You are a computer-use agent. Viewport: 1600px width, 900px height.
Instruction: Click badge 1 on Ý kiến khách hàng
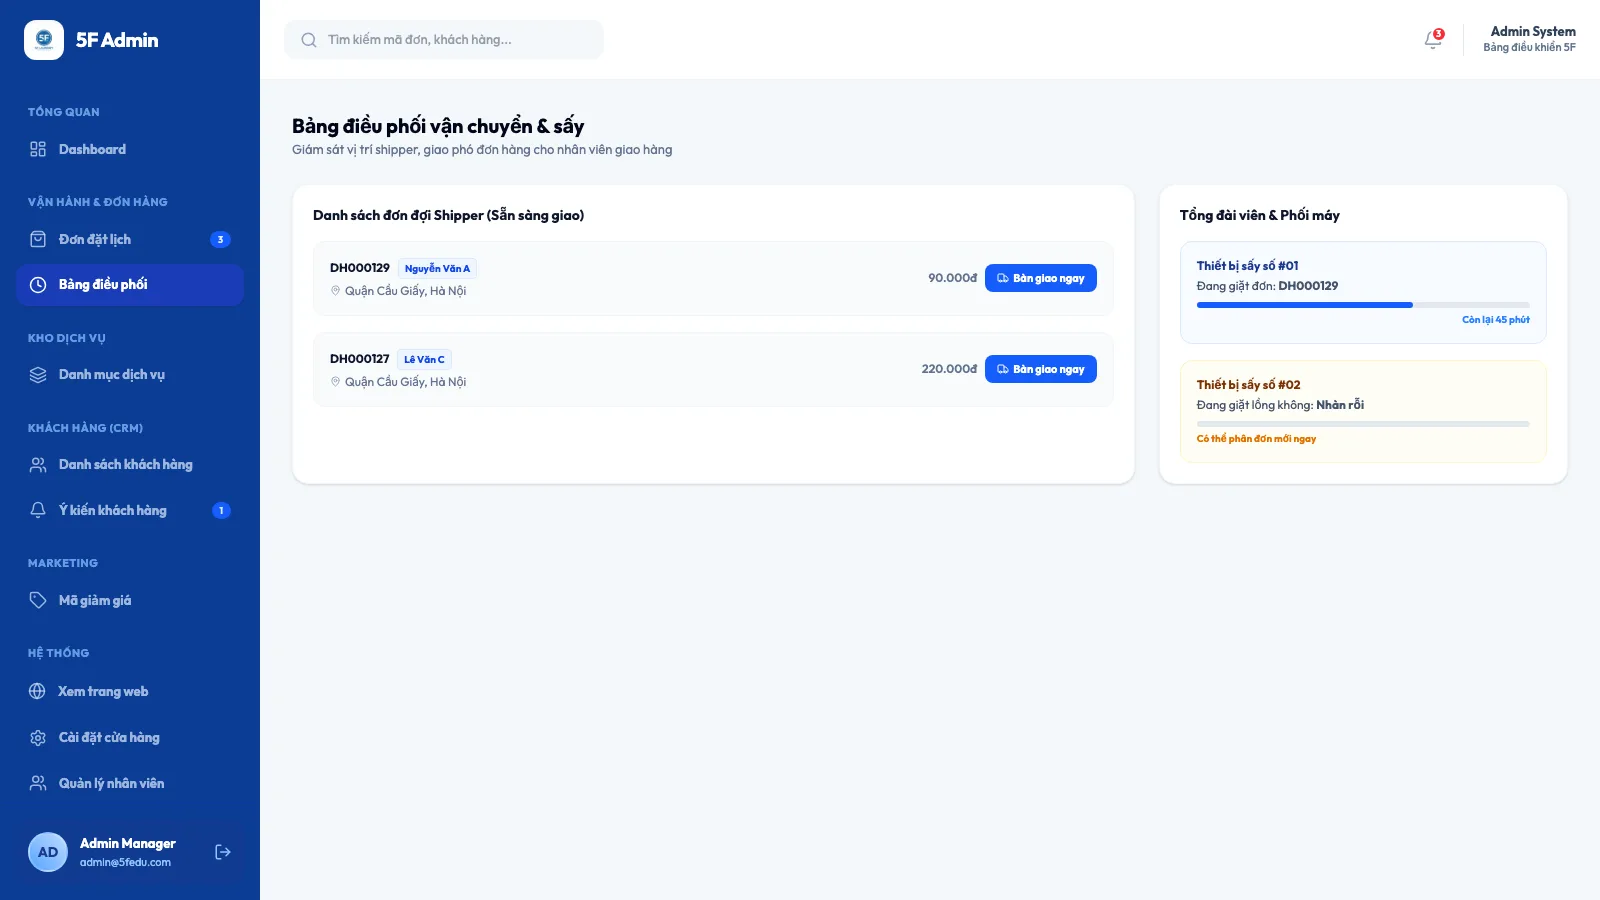pos(221,510)
